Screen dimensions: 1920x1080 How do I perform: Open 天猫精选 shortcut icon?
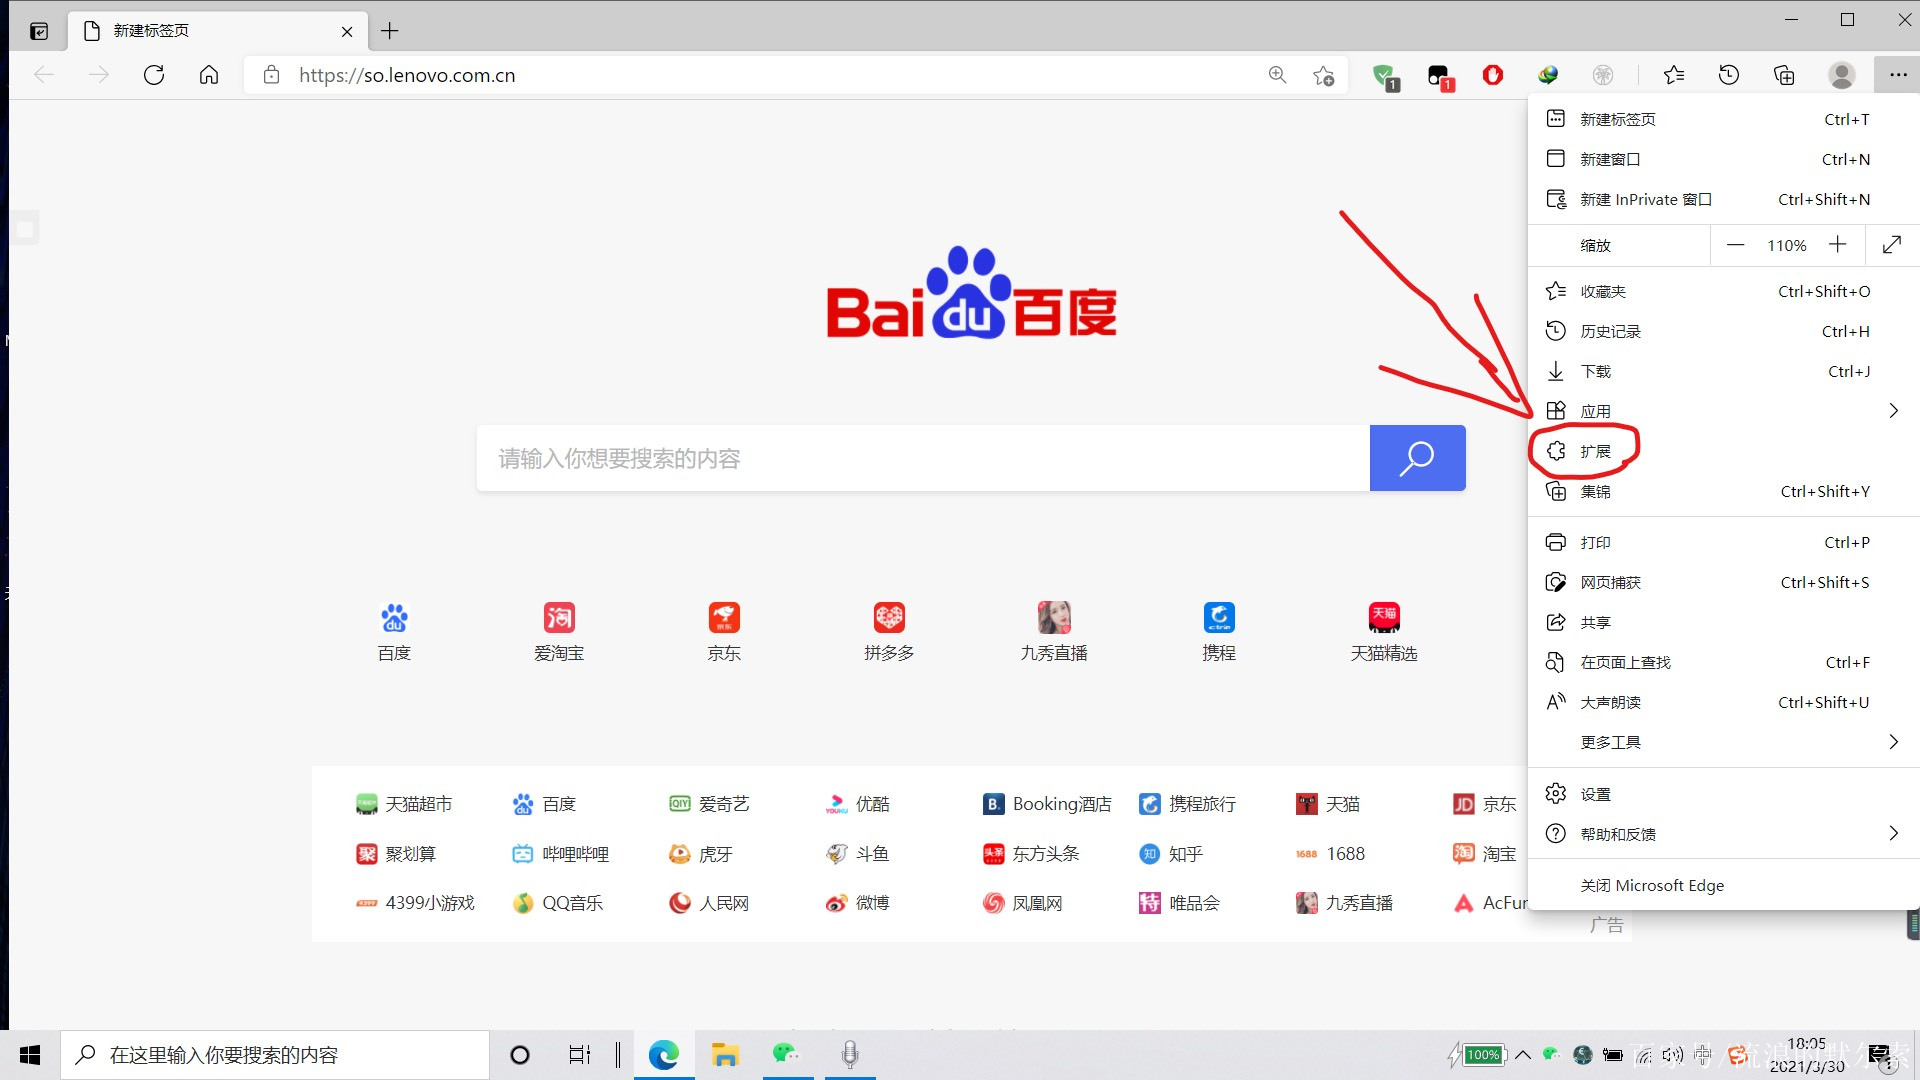(x=1384, y=617)
